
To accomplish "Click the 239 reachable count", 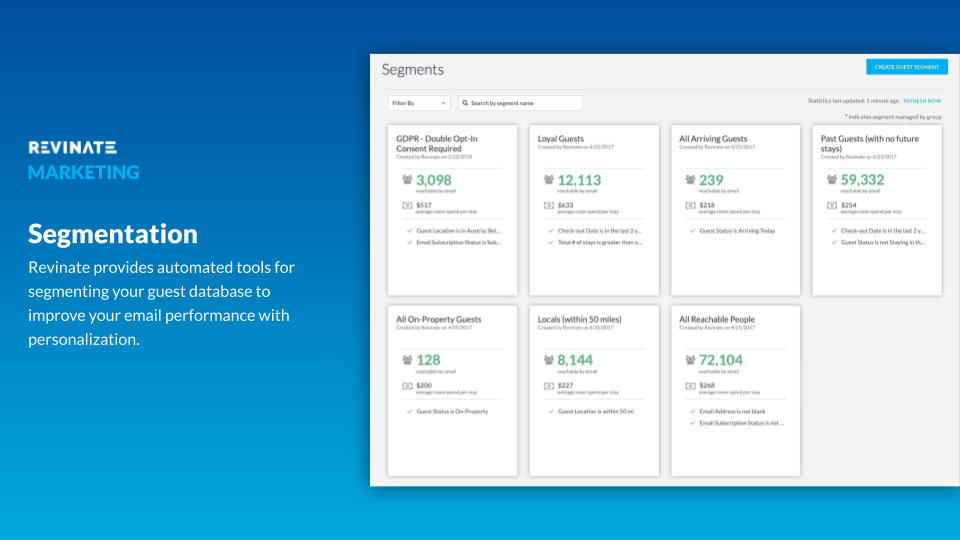I will pos(711,180).
